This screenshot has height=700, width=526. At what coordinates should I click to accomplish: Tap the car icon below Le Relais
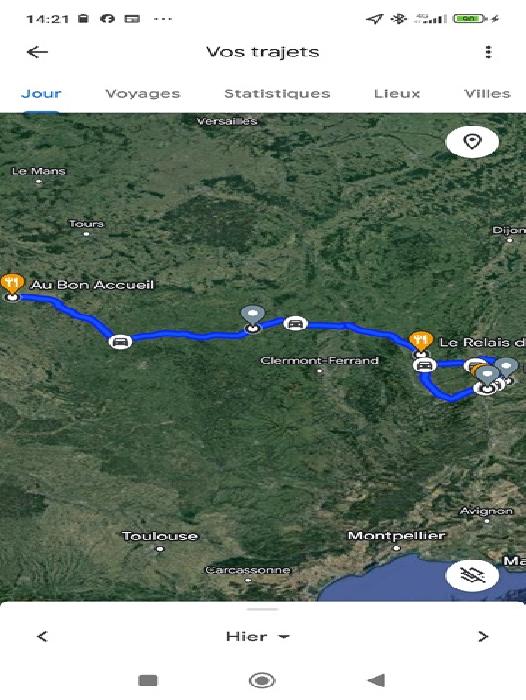(424, 365)
